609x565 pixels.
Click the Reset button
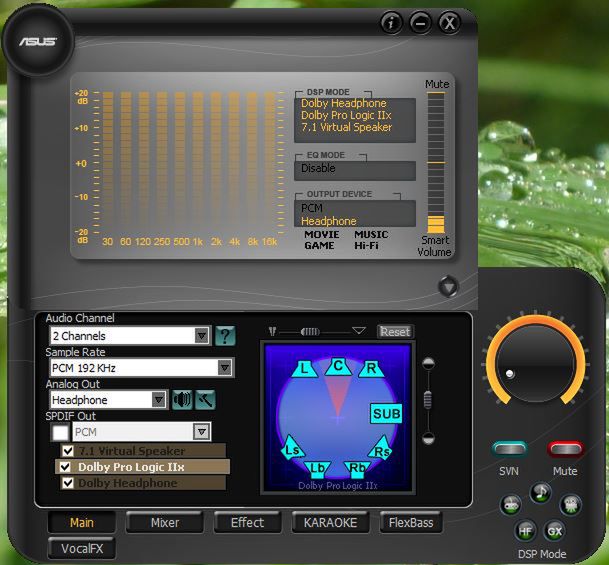pyautogui.click(x=395, y=332)
